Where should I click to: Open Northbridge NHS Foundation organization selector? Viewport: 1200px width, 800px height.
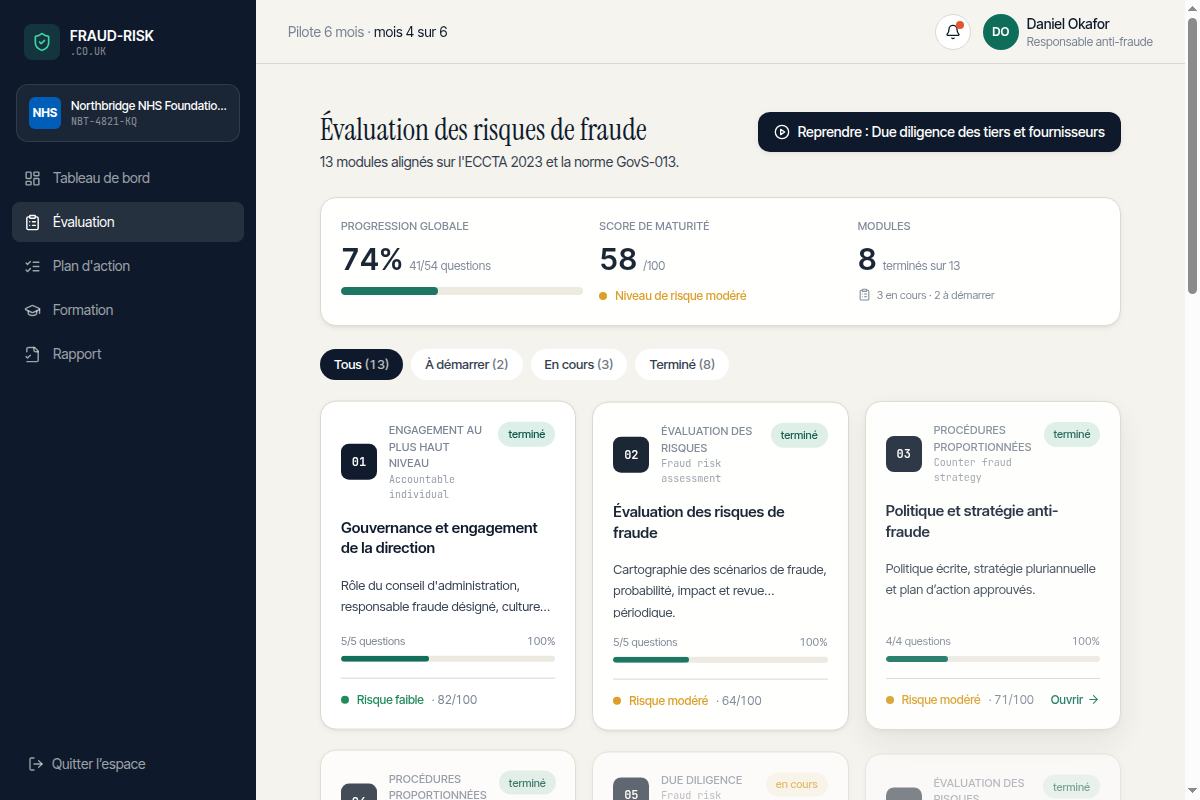[x=128, y=113]
